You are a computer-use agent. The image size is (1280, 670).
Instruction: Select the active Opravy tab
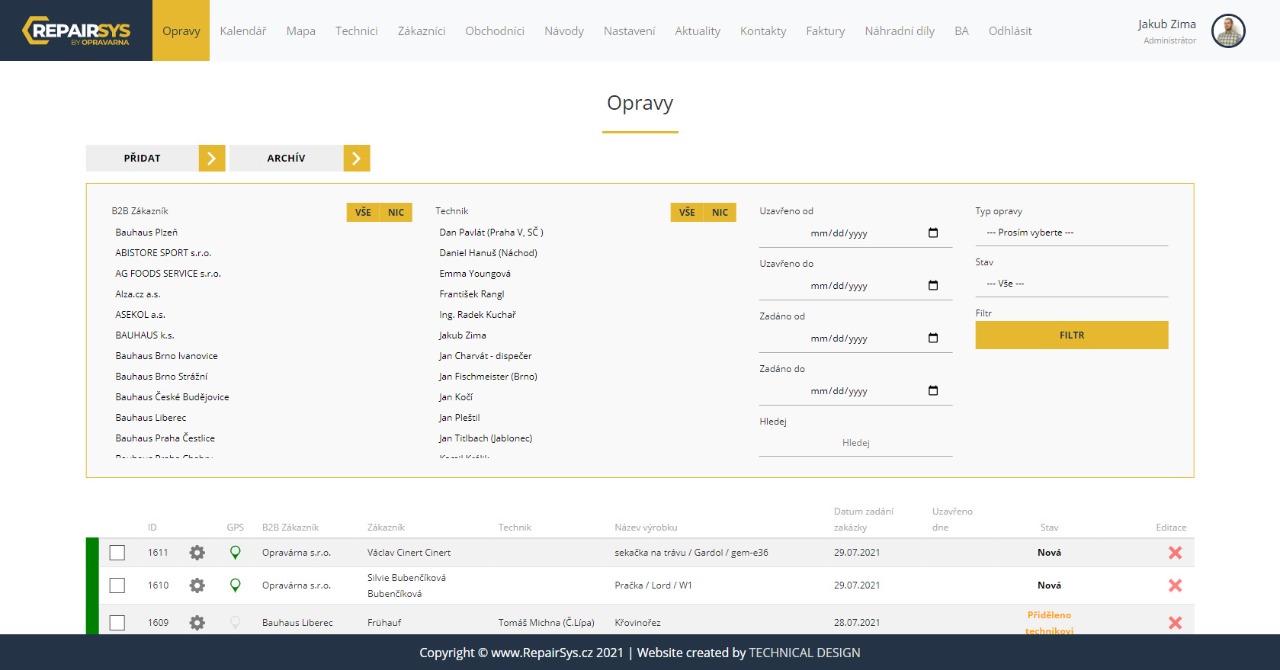[x=181, y=31]
